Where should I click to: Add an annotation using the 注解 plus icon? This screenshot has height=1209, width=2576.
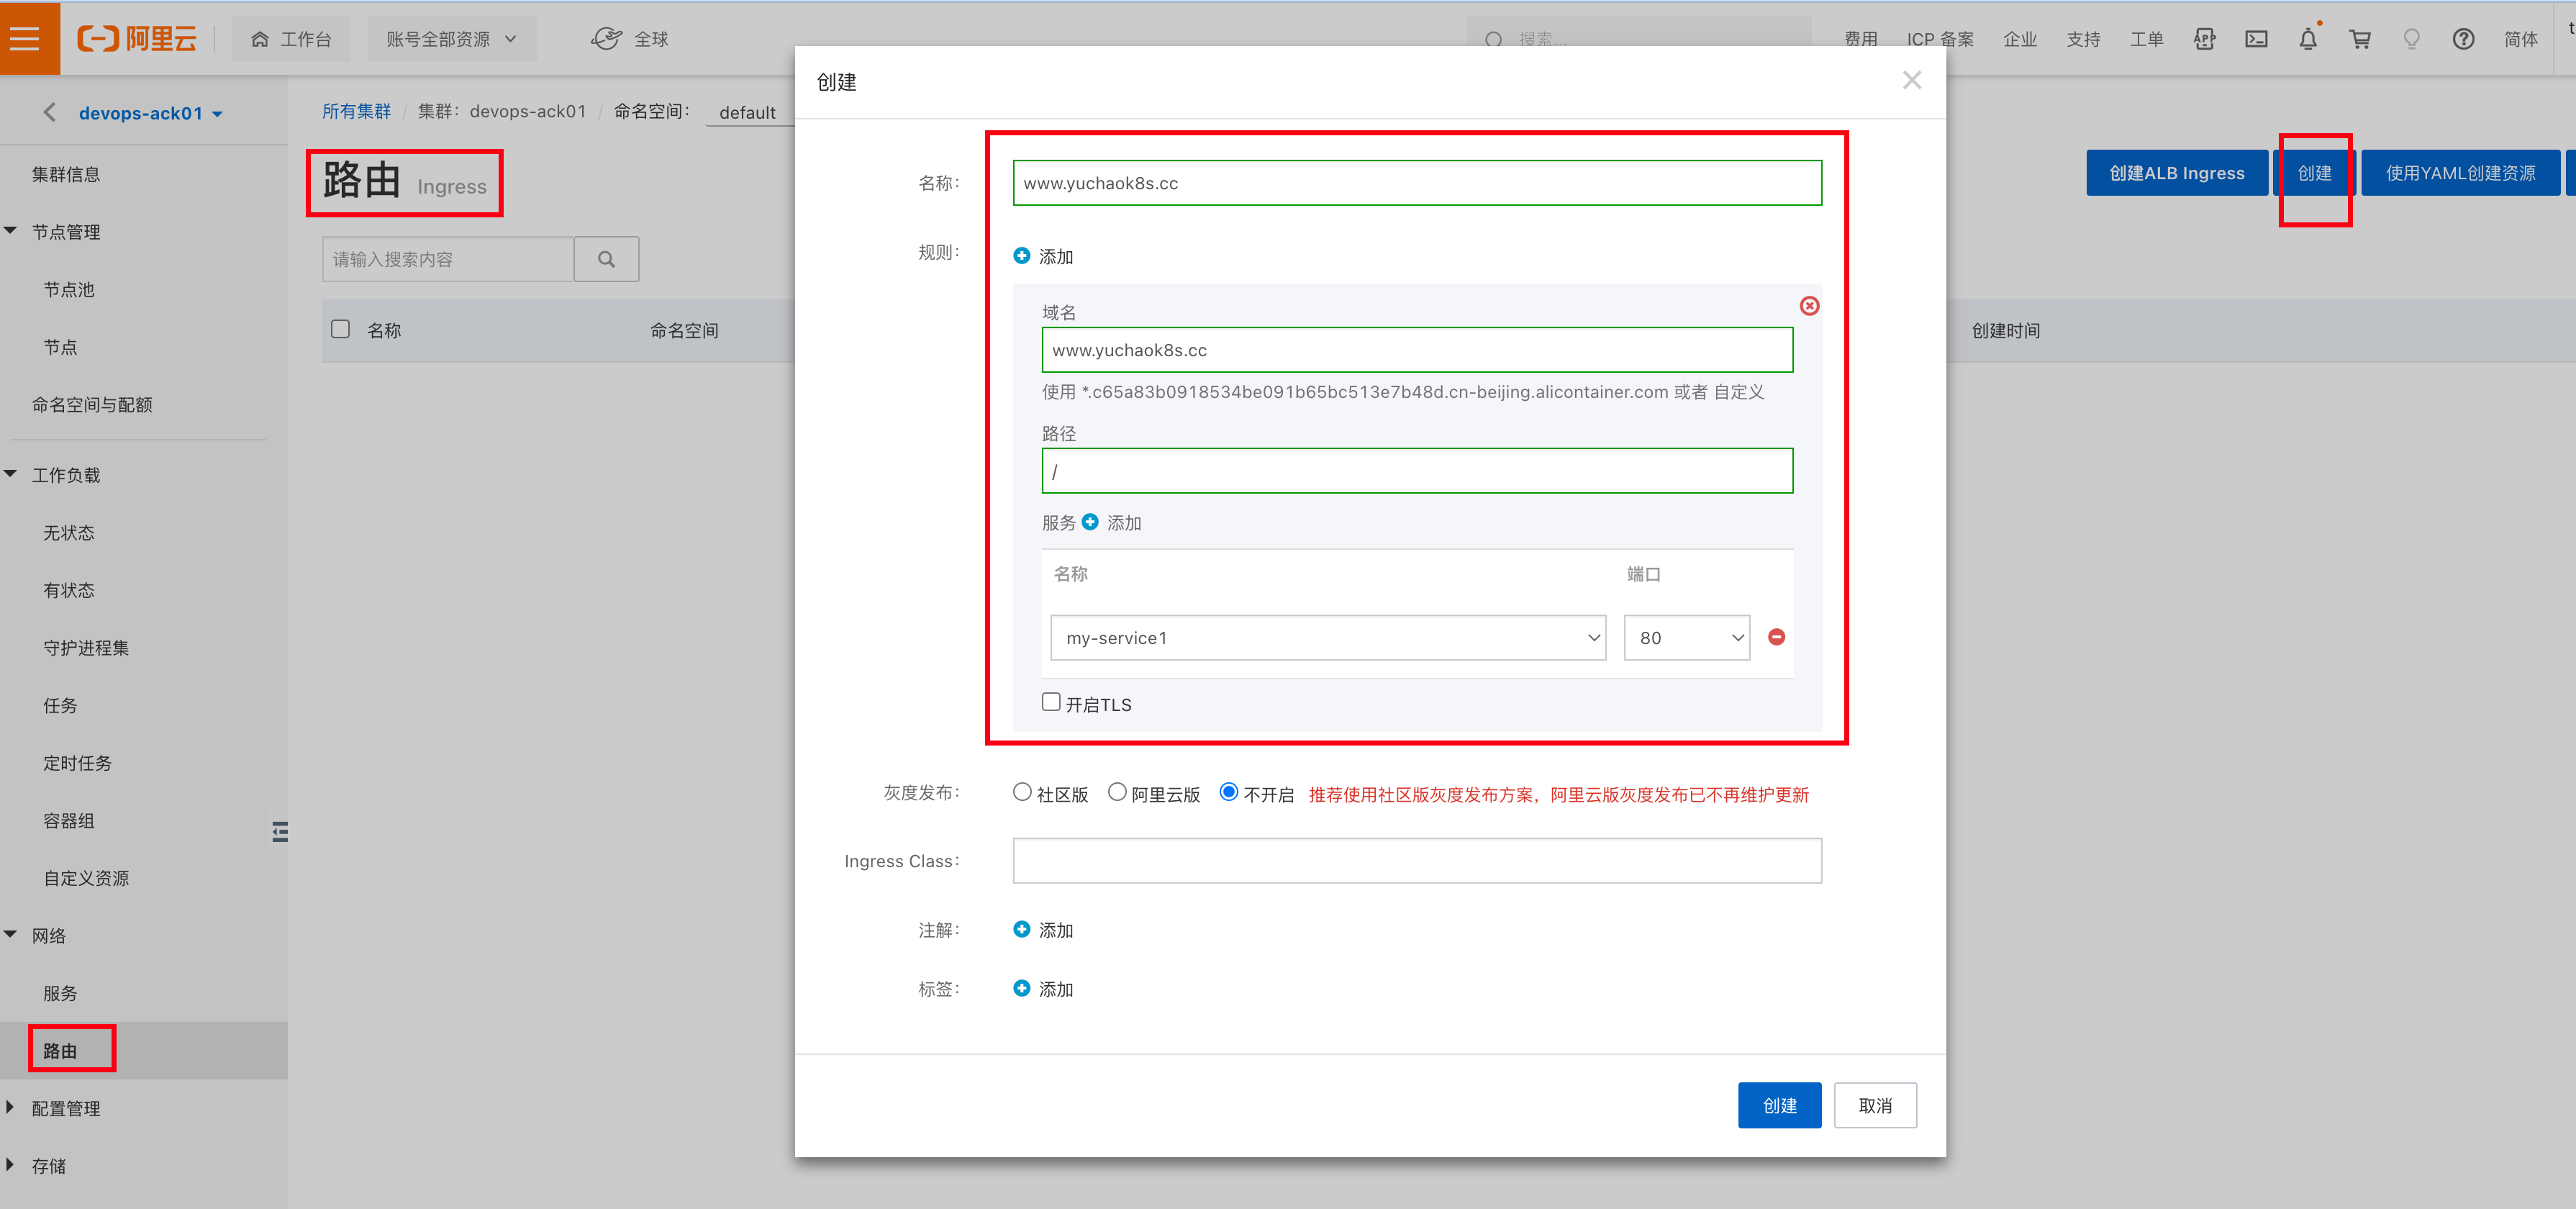tap(1021, 929)
